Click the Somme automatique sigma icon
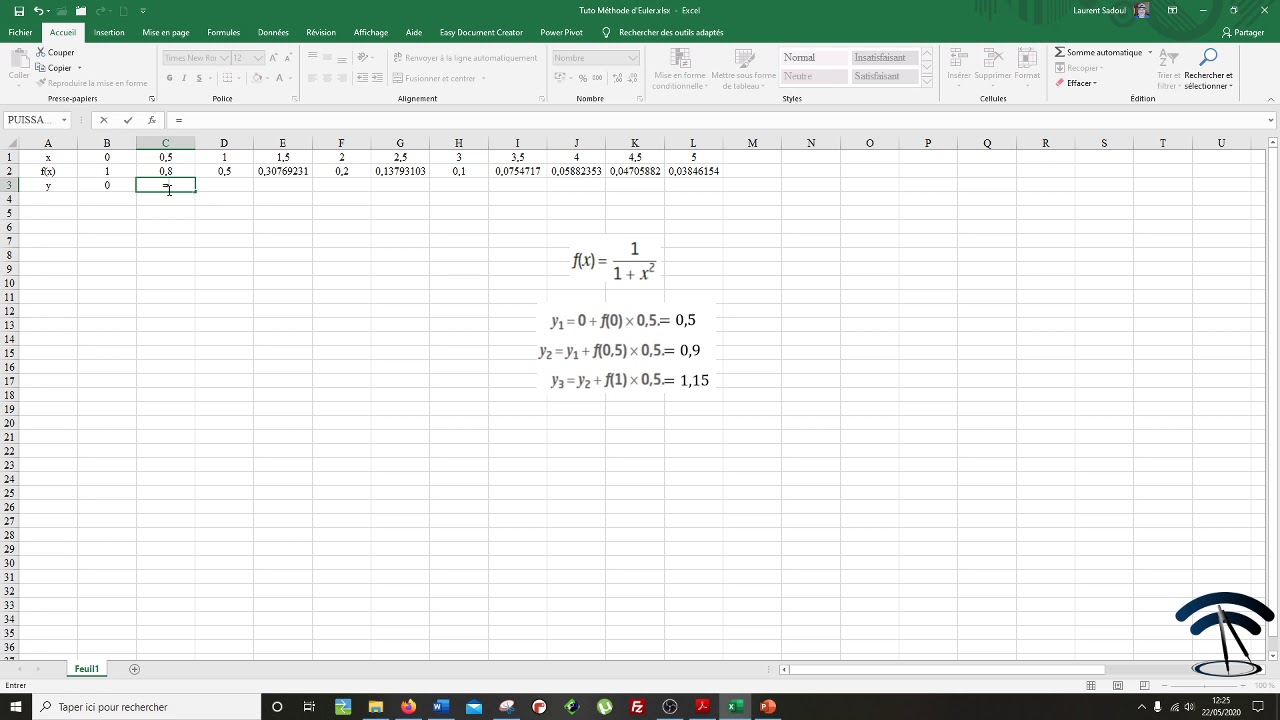Viewport: 1280px width, 720px height. click(1060, 52)
